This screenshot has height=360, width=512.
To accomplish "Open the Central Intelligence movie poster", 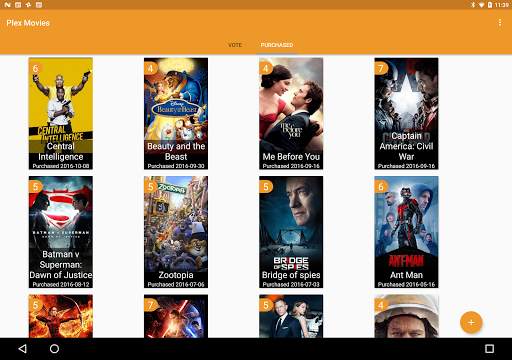I will tap(61, 114).
